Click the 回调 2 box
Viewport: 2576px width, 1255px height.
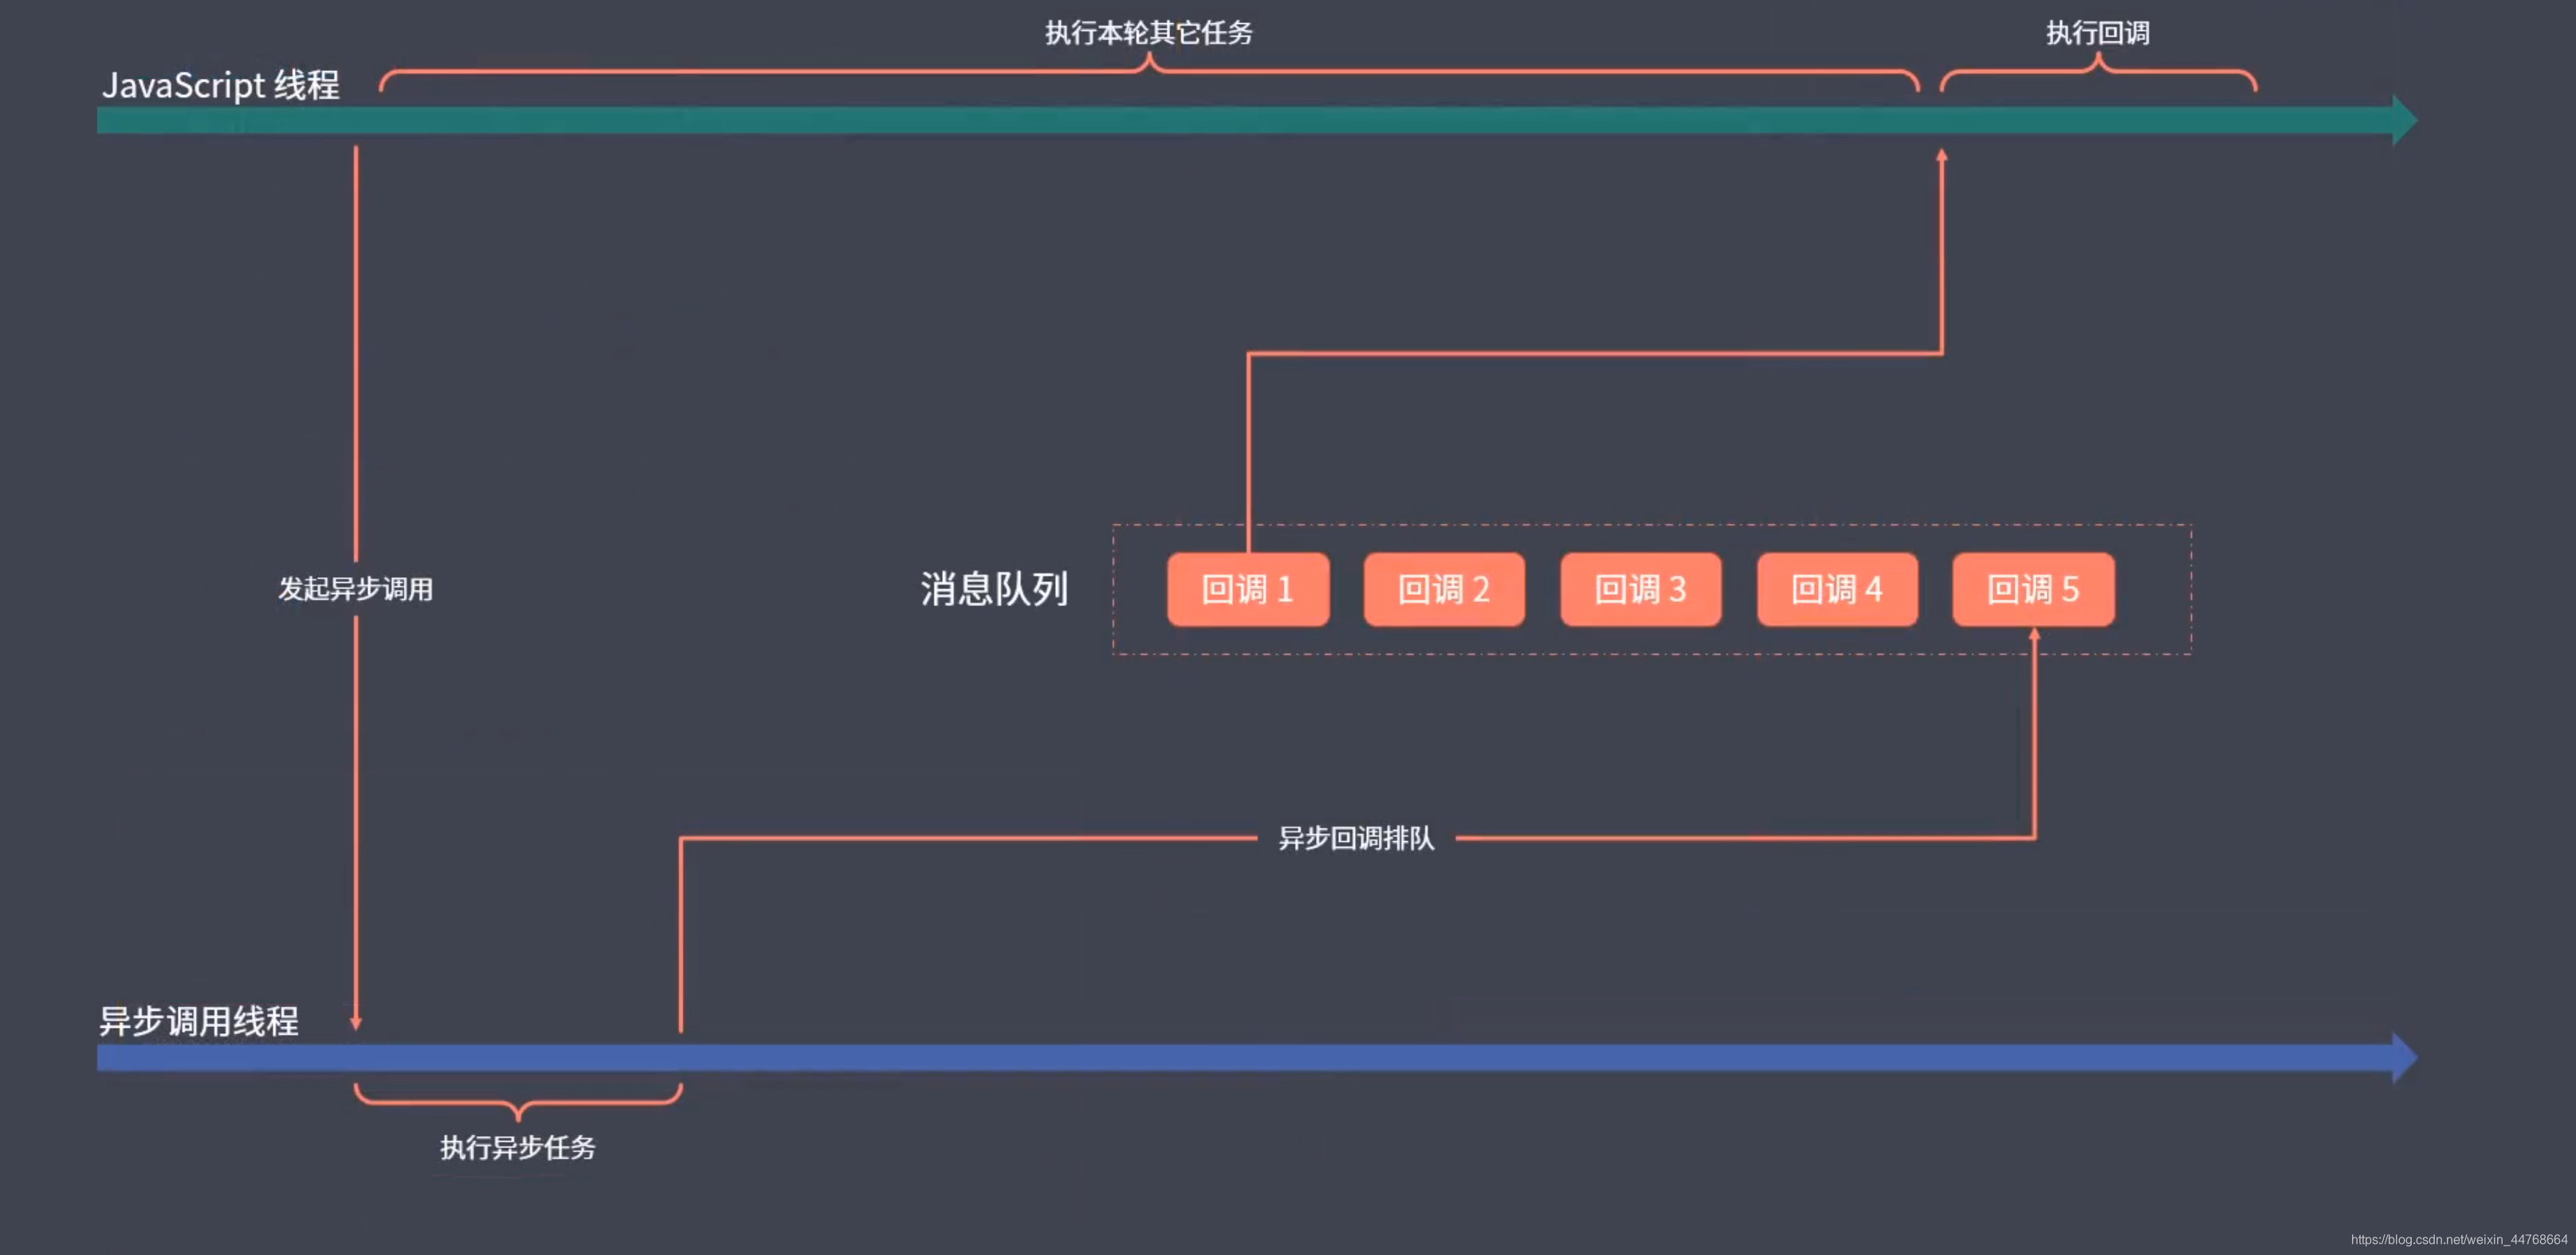[1444, 590]
